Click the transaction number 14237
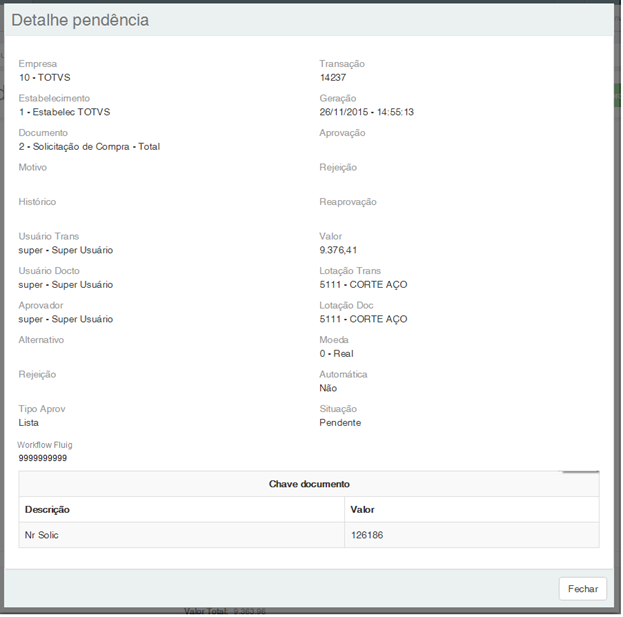The width and height of the screenshot is (623, 617). [332, 77]
